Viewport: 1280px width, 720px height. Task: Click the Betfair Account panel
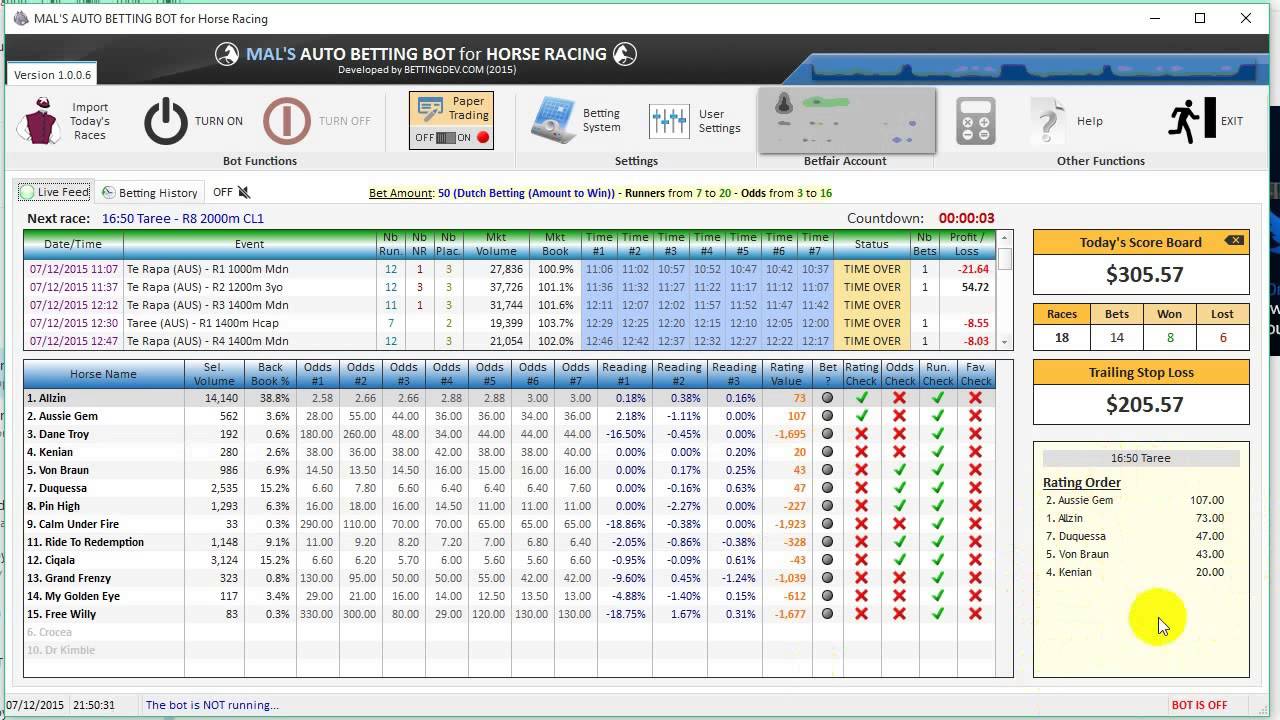tap(846, 121)
